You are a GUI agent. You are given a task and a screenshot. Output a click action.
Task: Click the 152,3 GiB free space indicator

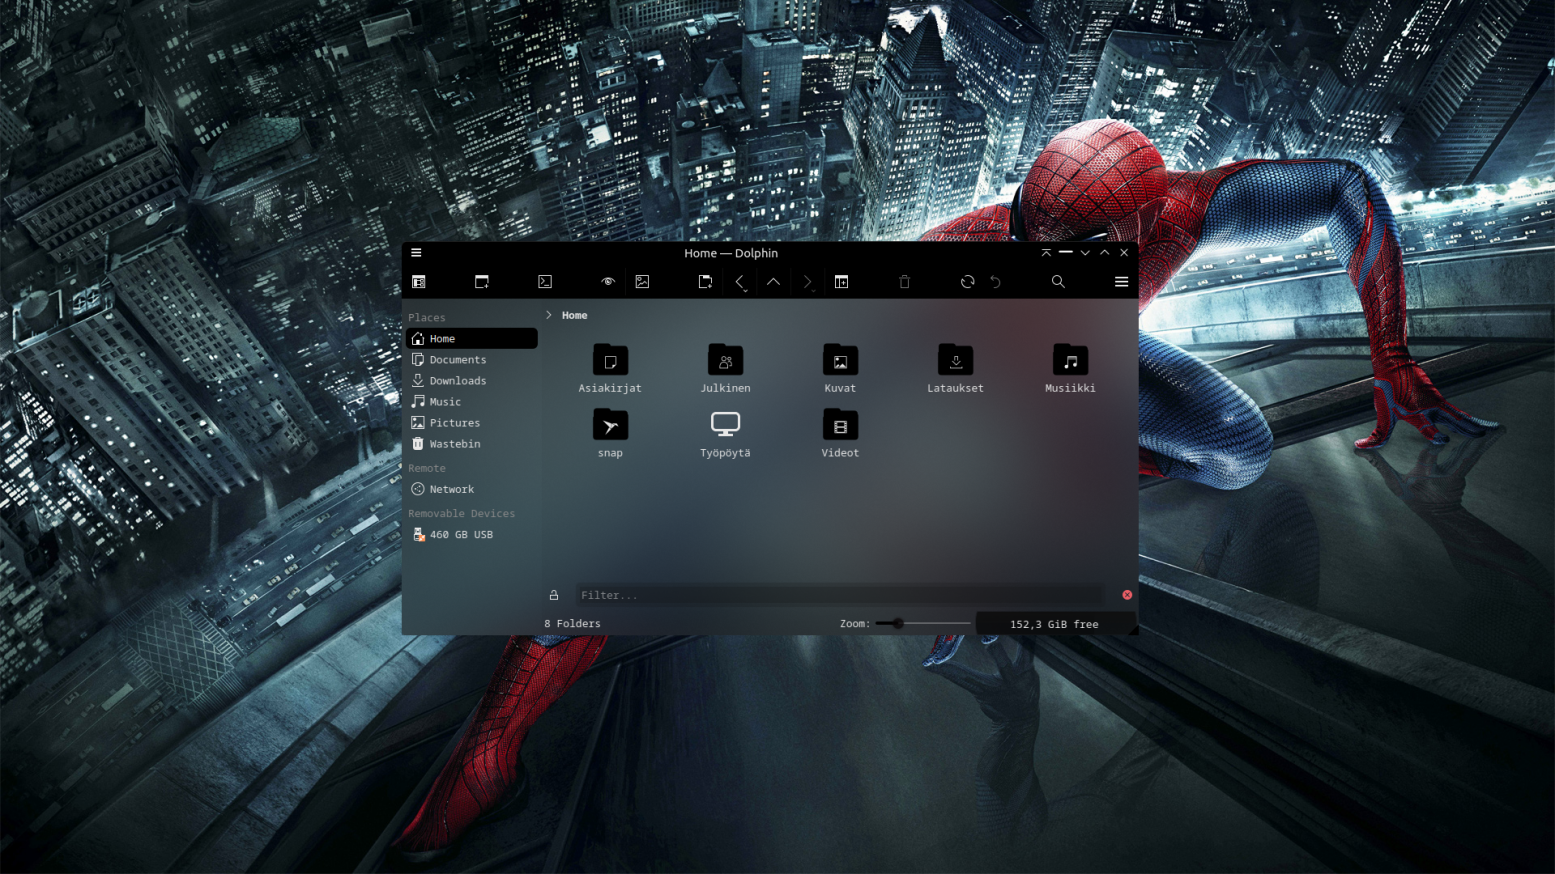click(1054, 624)
